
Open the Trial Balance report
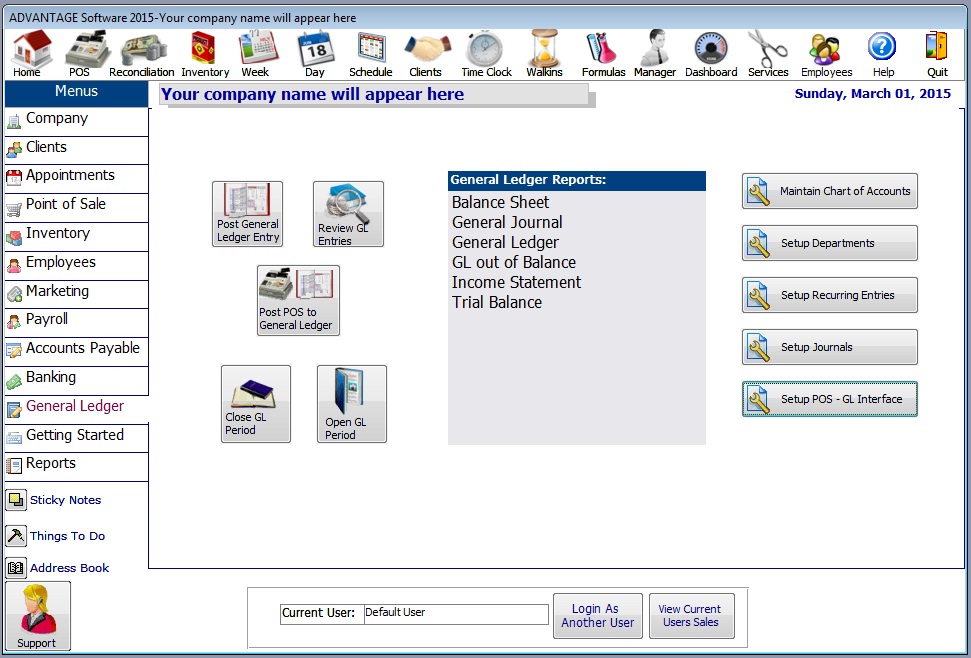click(x=497, y=302)
